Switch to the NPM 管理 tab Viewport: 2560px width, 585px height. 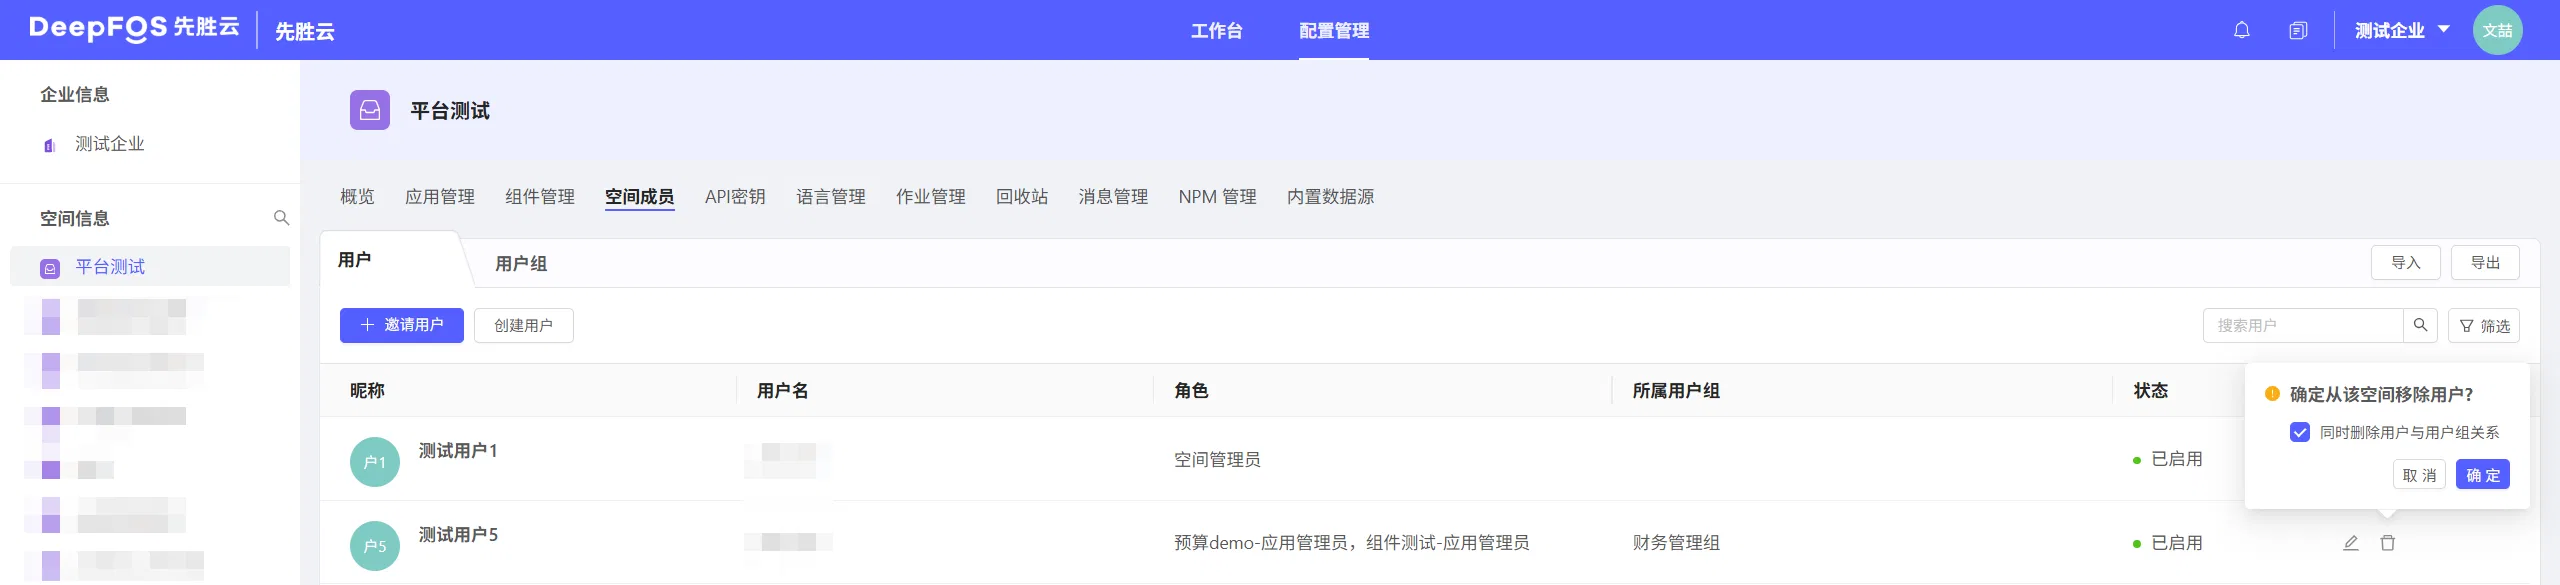pyautogui.click(x=1217, y=197)
